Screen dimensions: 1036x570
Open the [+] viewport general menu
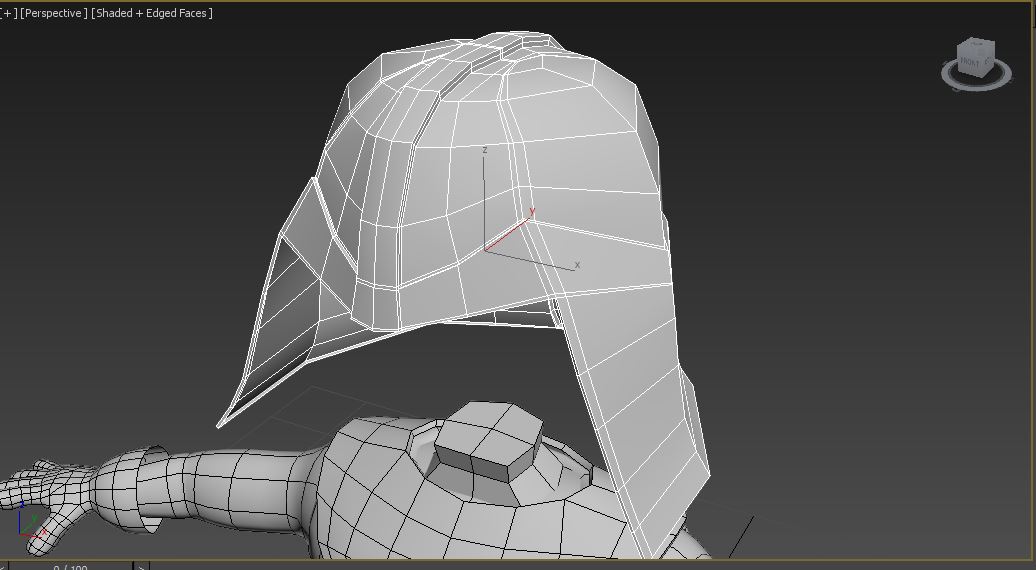click(9, 13)
